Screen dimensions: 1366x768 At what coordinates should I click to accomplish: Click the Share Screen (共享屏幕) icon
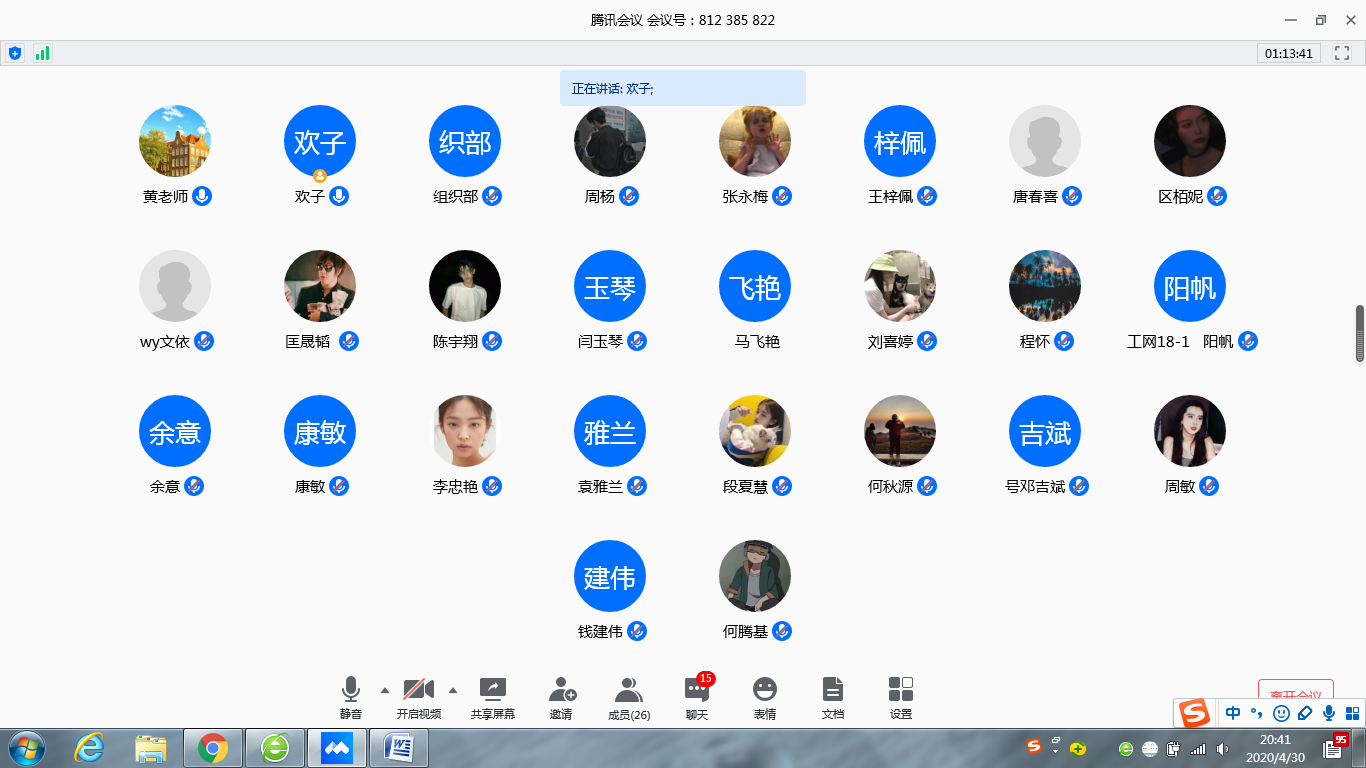pyautogui.click(x=492, y=690)
